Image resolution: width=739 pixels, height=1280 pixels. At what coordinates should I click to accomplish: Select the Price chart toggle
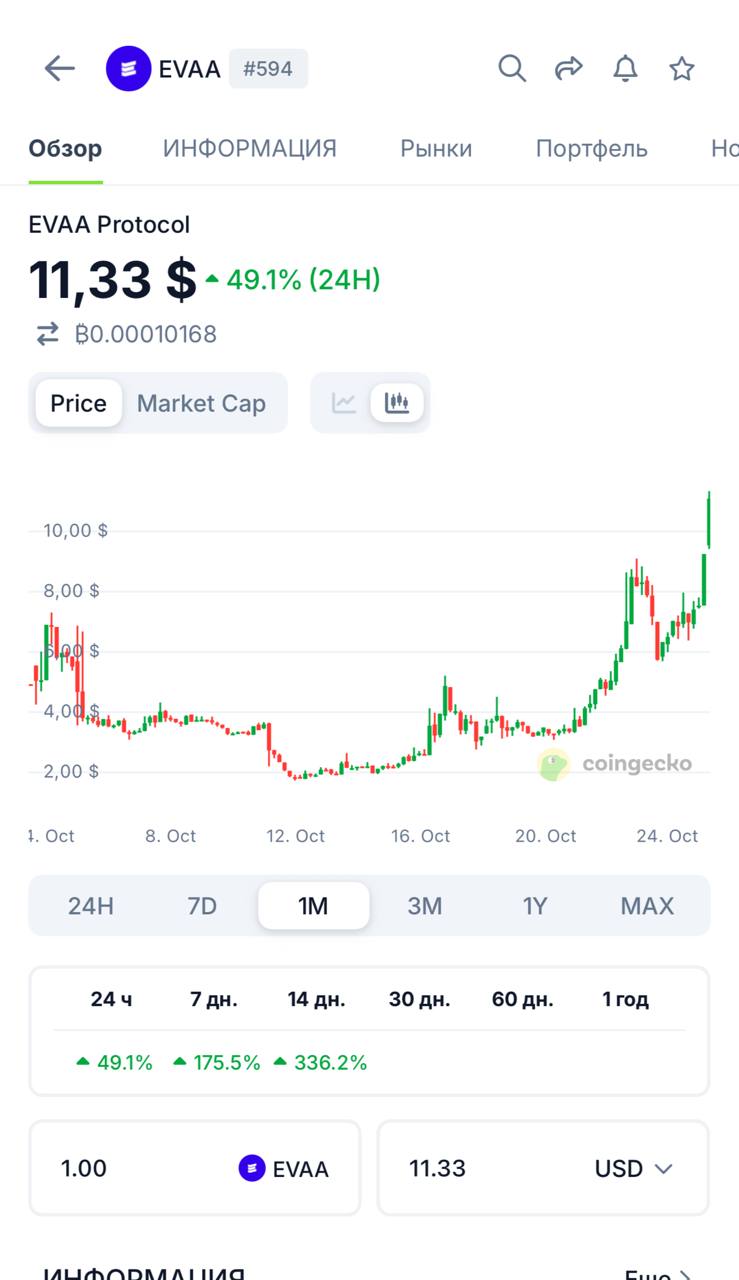78,404
